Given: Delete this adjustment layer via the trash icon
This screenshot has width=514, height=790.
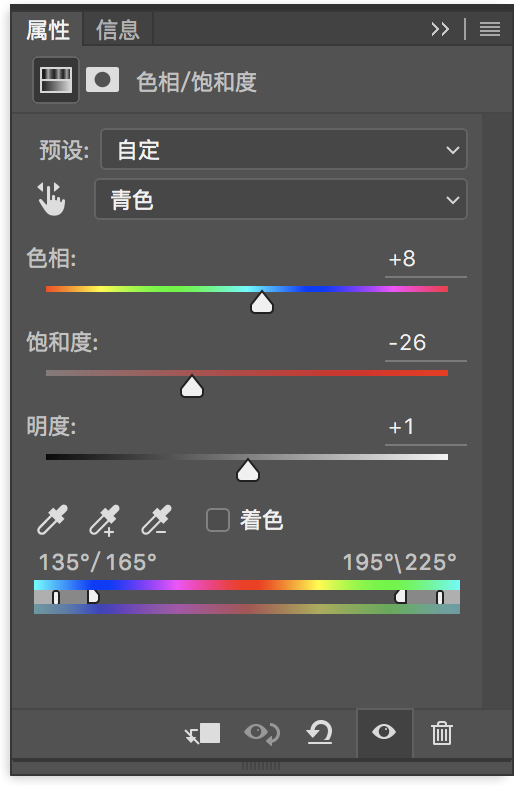Looking at the screenshot, I should point(442,733).
